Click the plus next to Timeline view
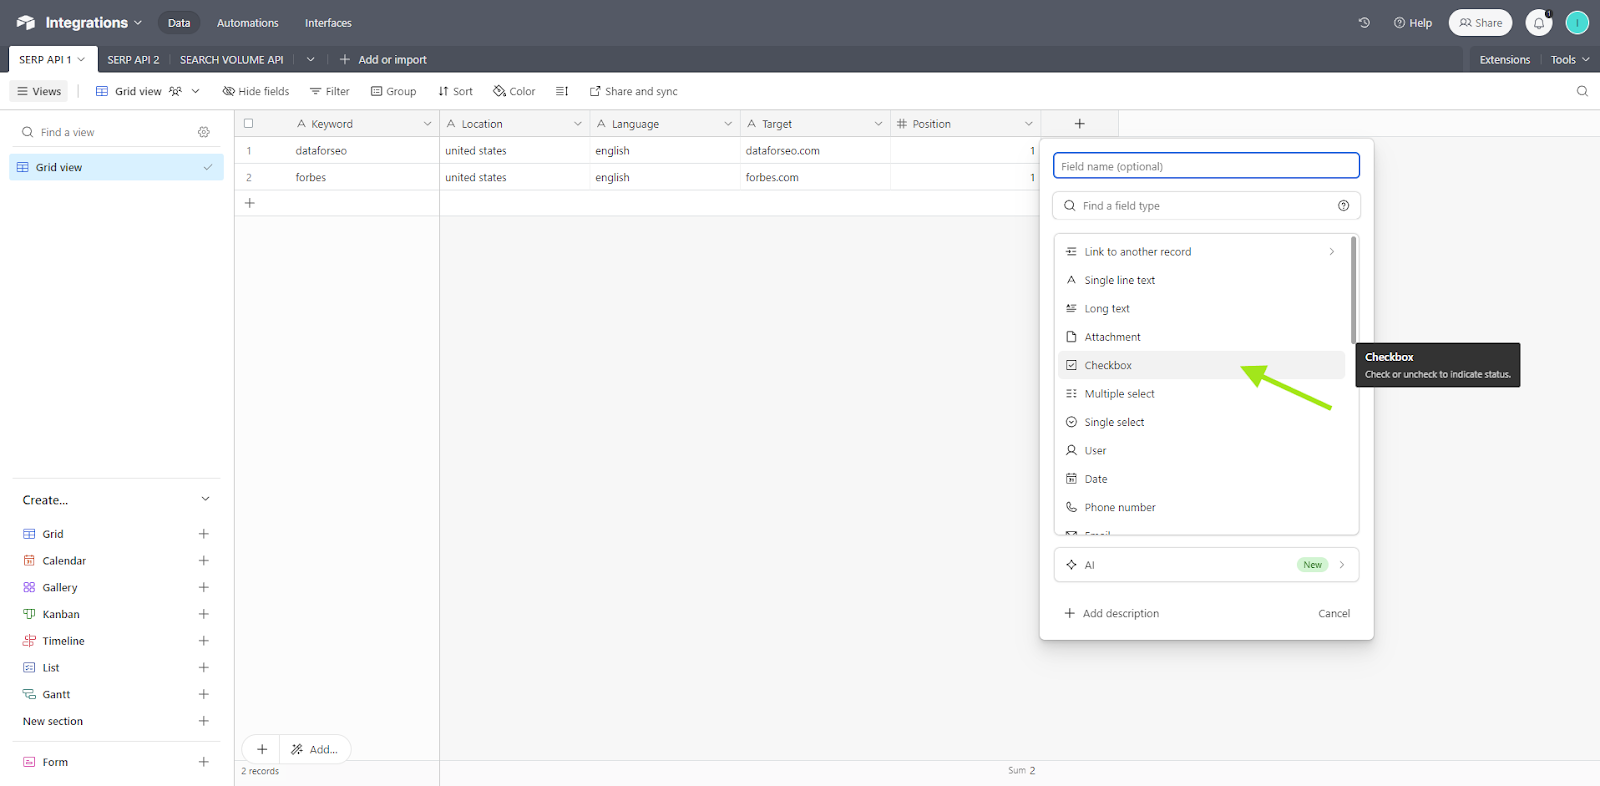This screenshot has width=1600, height=786. pos(204,641)
